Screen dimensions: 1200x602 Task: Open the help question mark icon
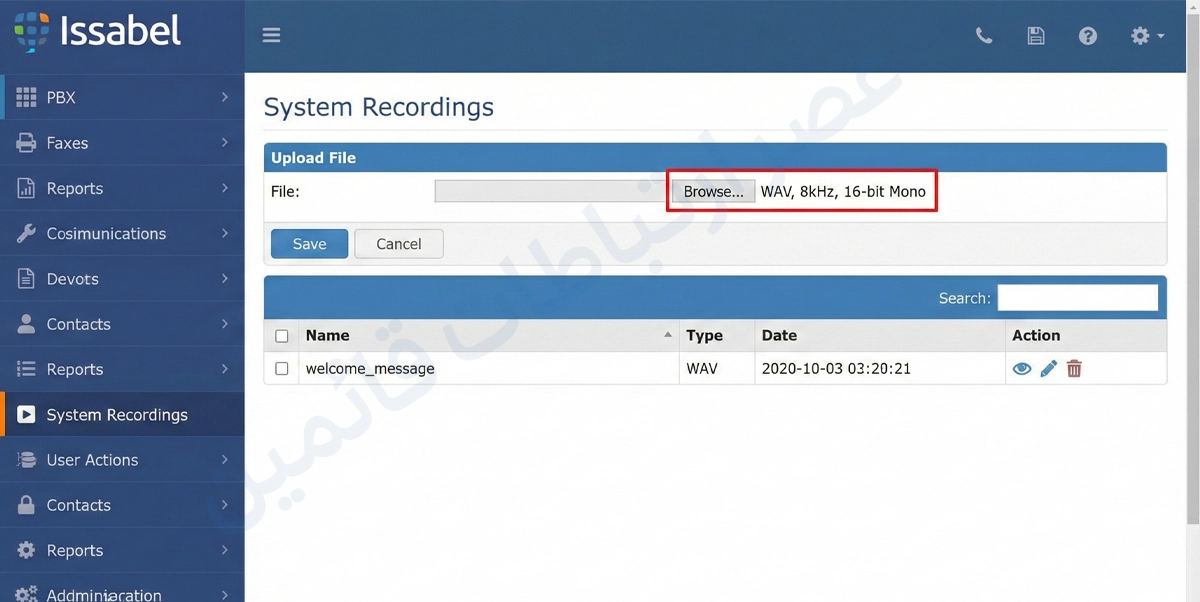point(1087,35)
